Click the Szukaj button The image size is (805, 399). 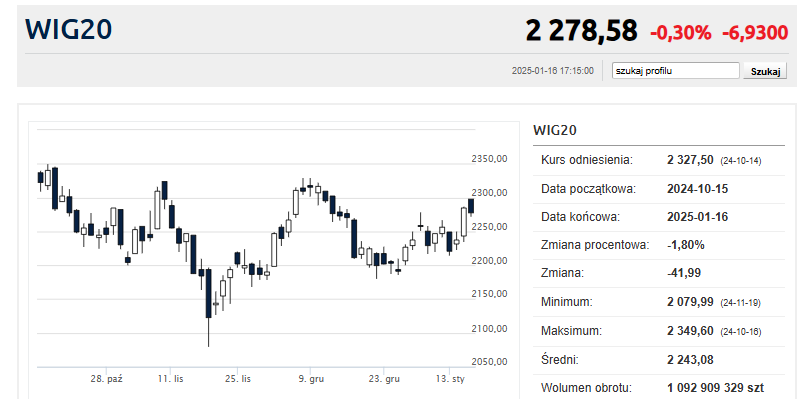[x=765, y=71]
